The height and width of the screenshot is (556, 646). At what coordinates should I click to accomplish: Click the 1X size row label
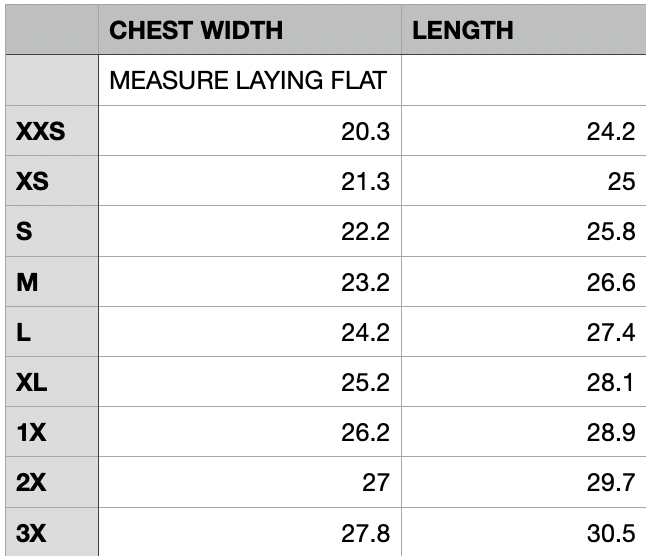point(52,432)
